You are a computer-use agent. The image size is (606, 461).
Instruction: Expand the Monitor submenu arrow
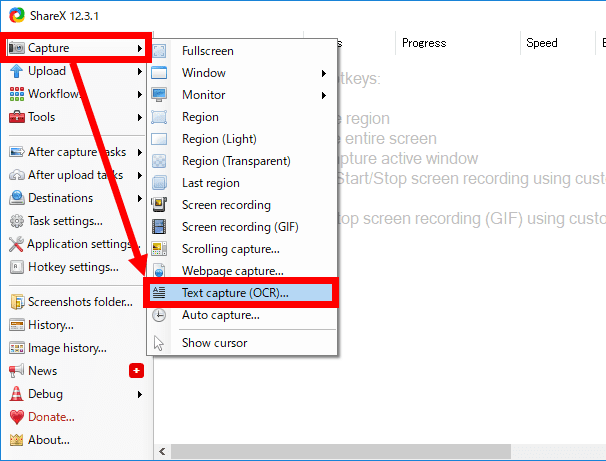[324, 95]
